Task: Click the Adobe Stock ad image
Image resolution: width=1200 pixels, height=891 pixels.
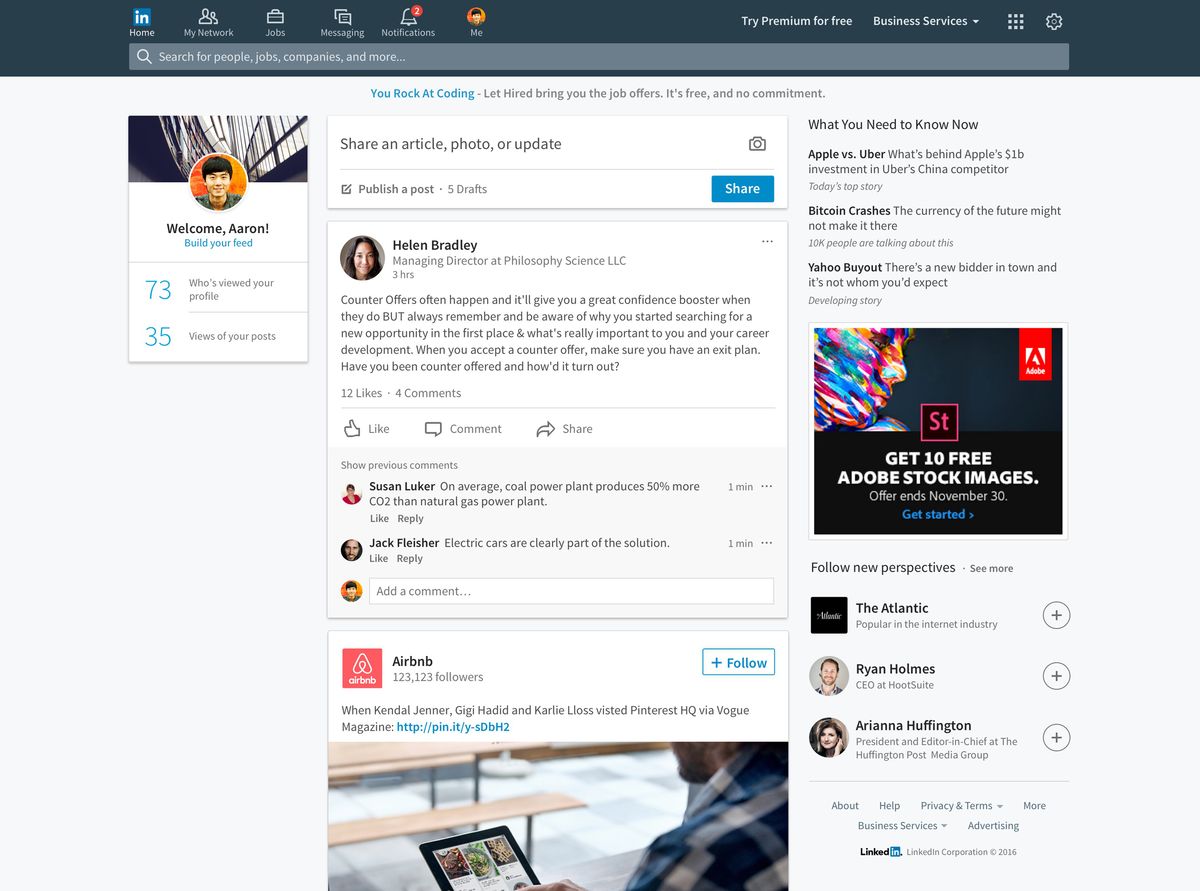Action: pyautogui.click(x=938, y=431)
